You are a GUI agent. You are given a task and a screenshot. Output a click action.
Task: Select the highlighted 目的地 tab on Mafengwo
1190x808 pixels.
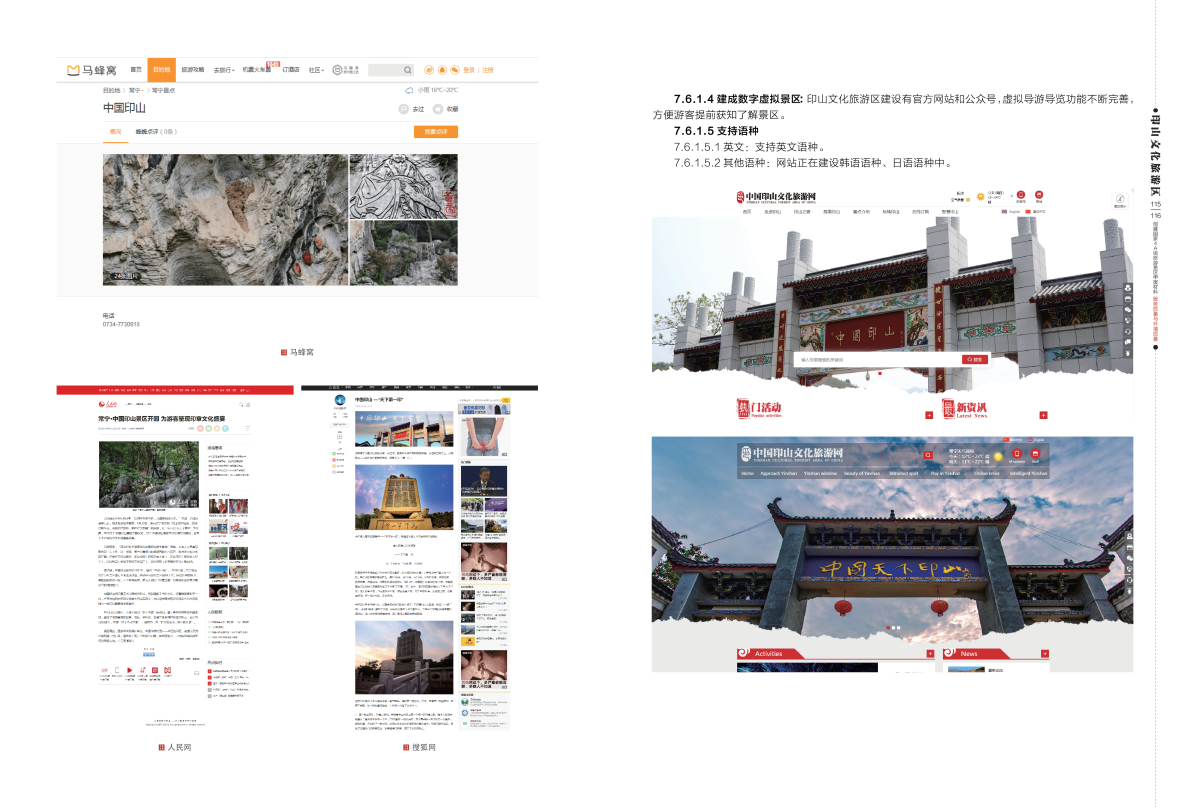162,70
